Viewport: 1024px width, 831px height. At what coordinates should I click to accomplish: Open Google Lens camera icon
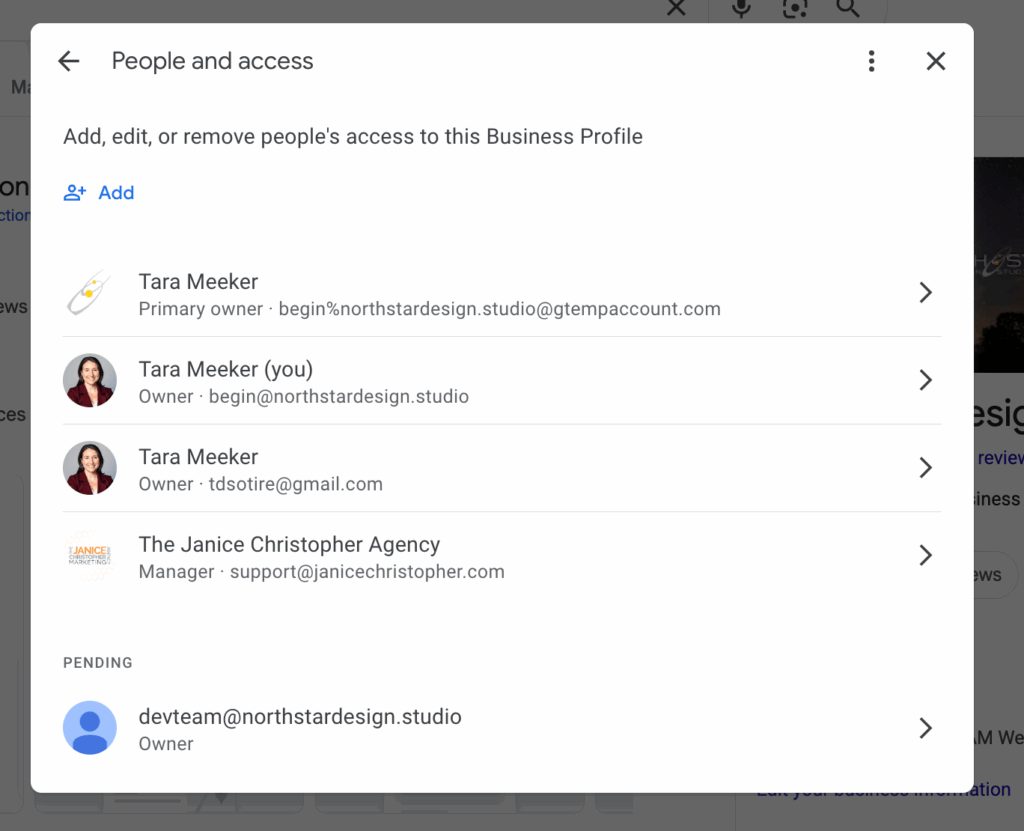click(x=795, y=9)
